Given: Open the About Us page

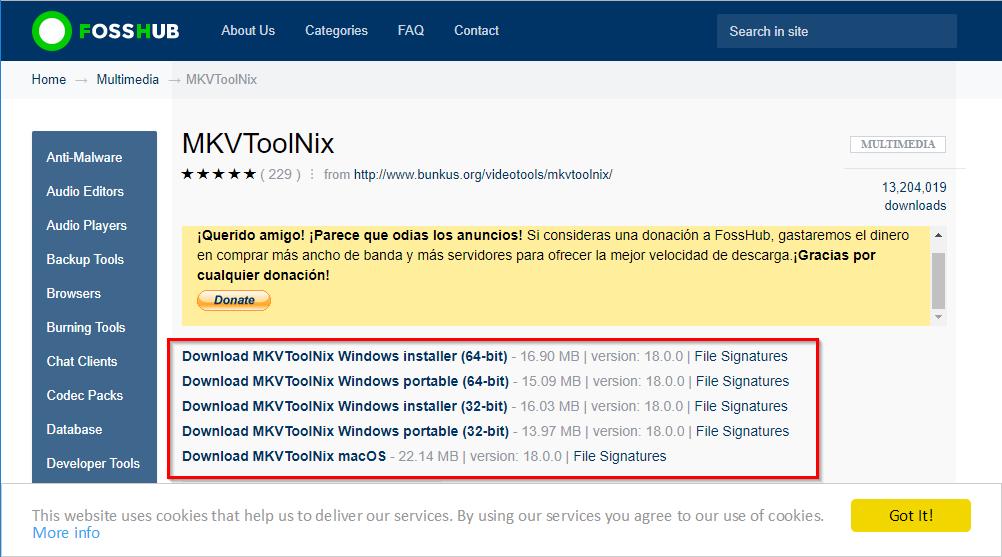Looking at the screenshot, I should coord(248,30).
